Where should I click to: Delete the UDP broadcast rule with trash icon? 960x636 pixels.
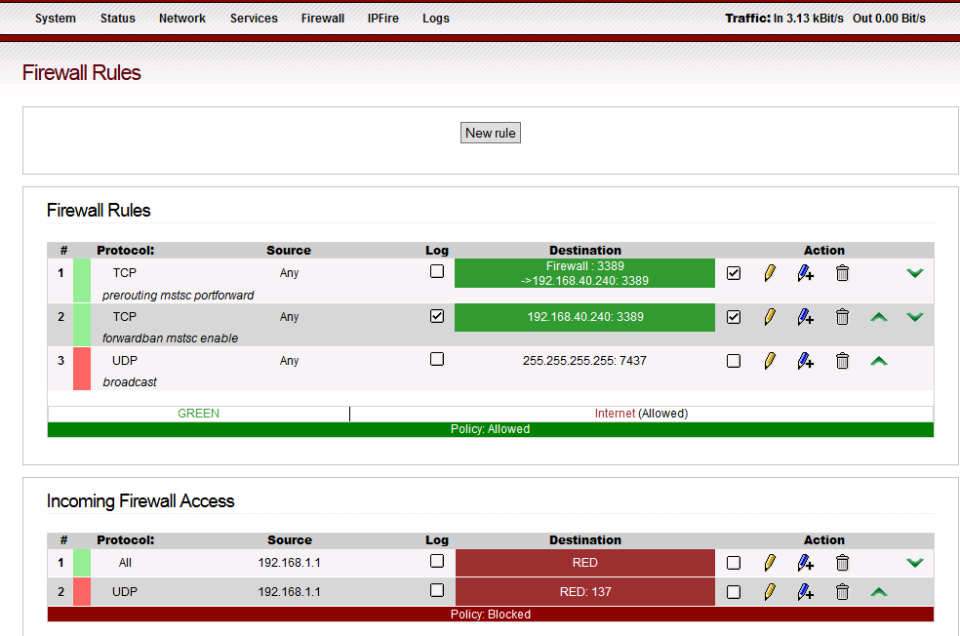click(842, 361)
